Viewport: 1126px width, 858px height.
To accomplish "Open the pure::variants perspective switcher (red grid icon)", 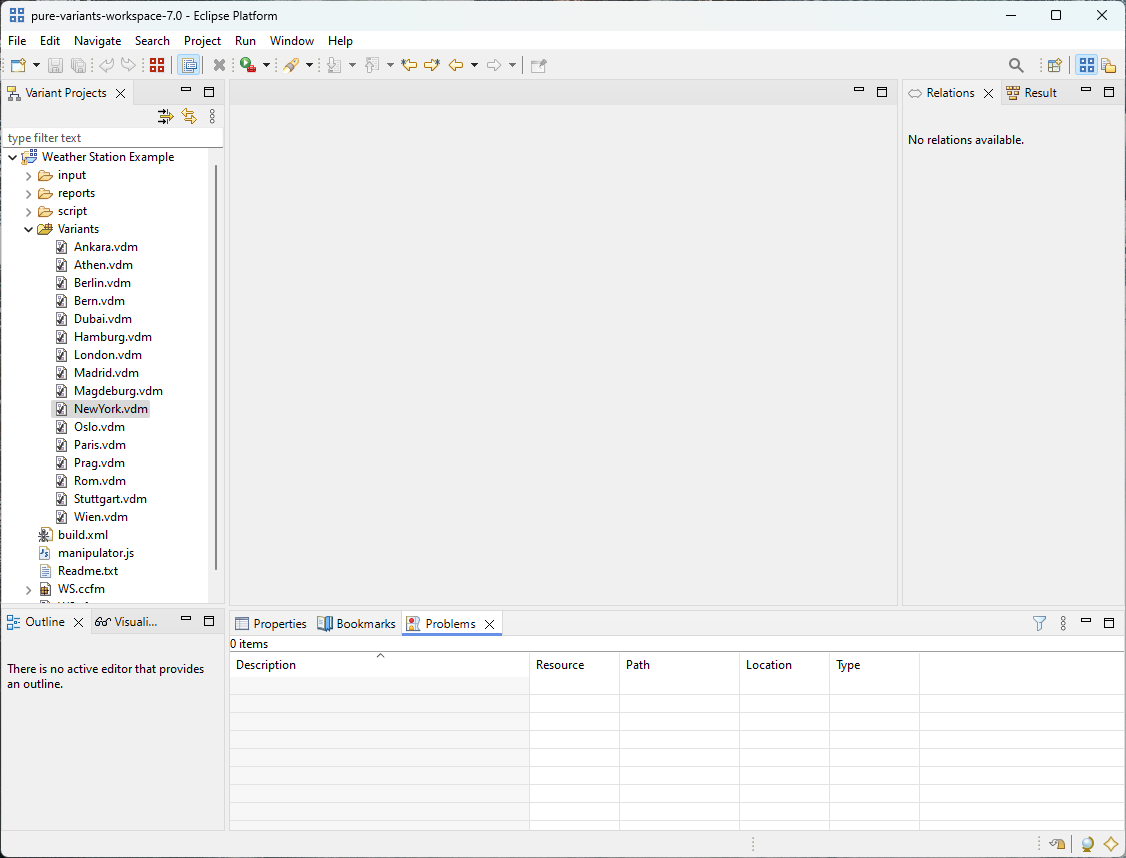I will click(x=157, y=64).
